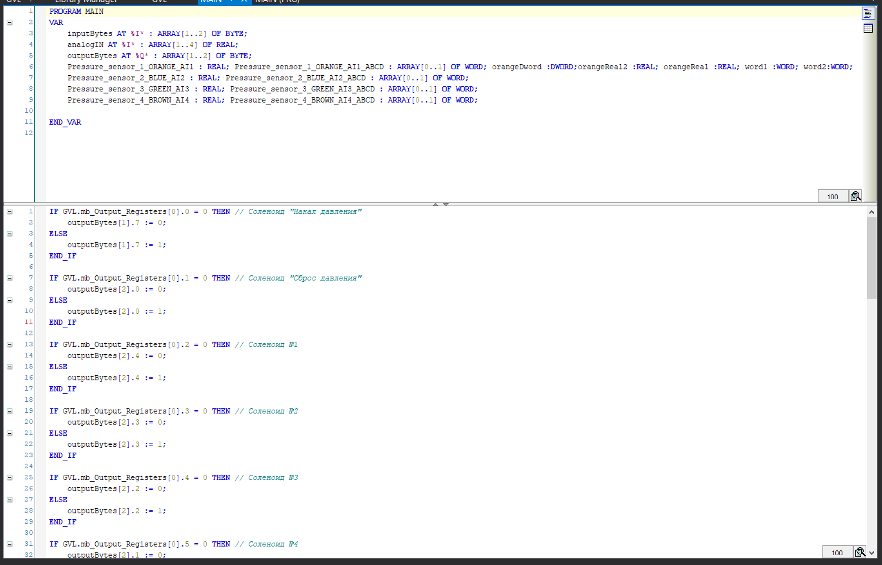The height and width of the screenshot is (565, 882).
Task: Click END_IF on code line 29
Action: point(62,522)
